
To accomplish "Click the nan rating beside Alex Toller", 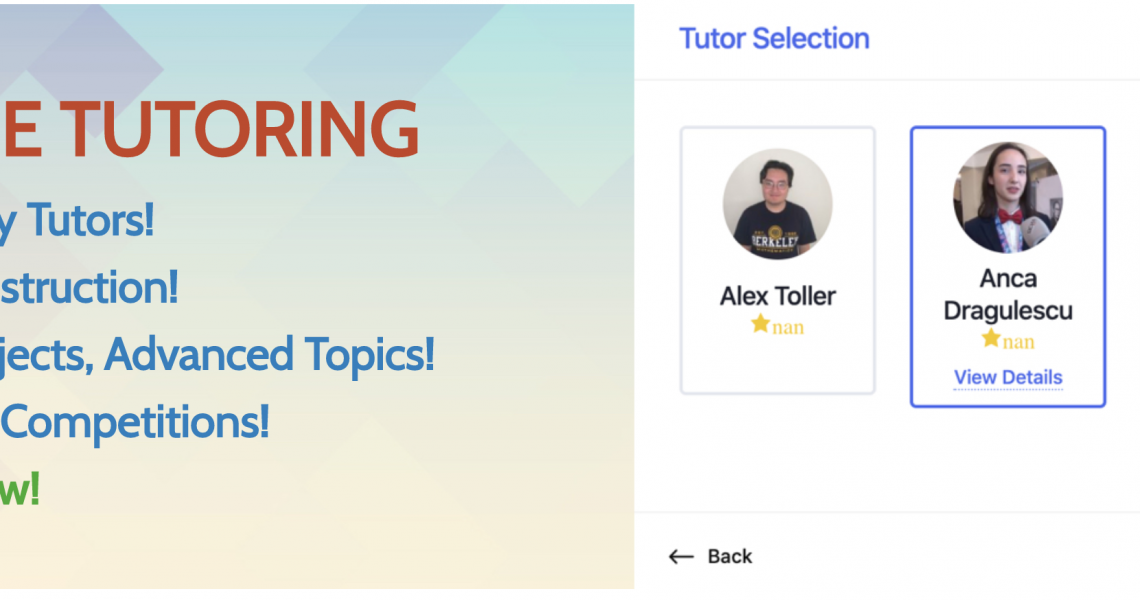I will click(788, 327).
